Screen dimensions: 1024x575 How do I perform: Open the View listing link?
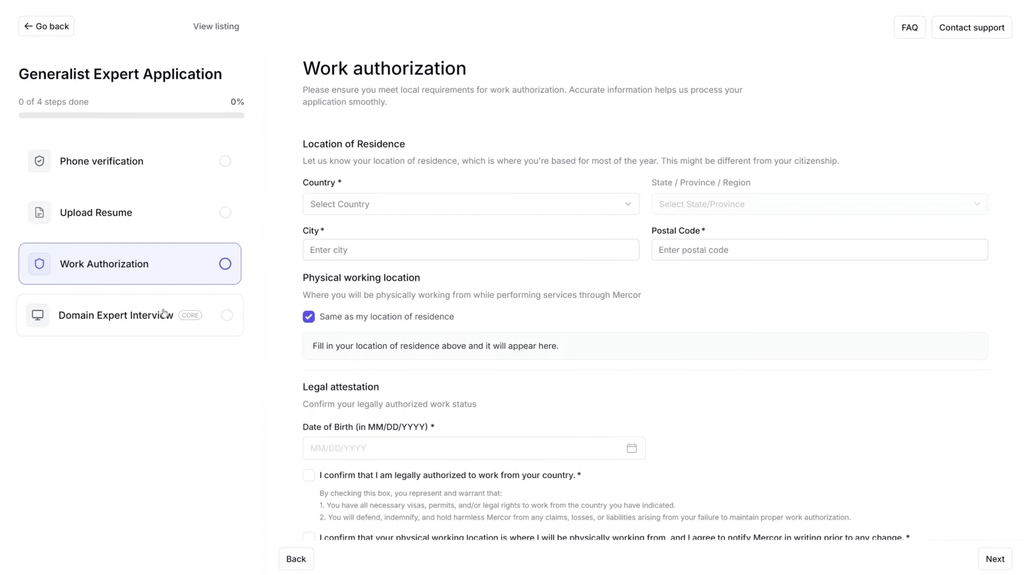(216, 26)
